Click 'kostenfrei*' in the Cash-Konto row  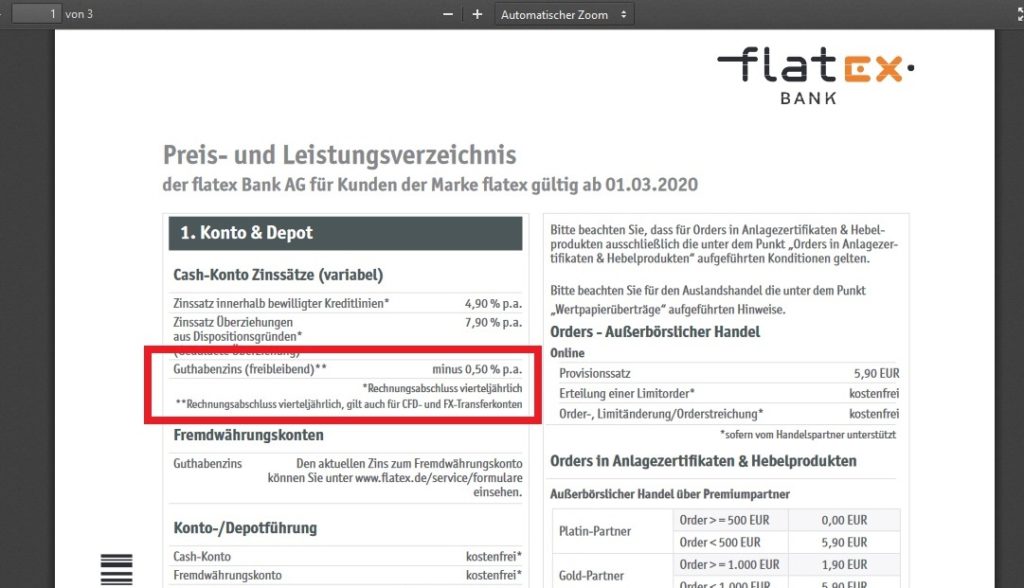point(494,557)
